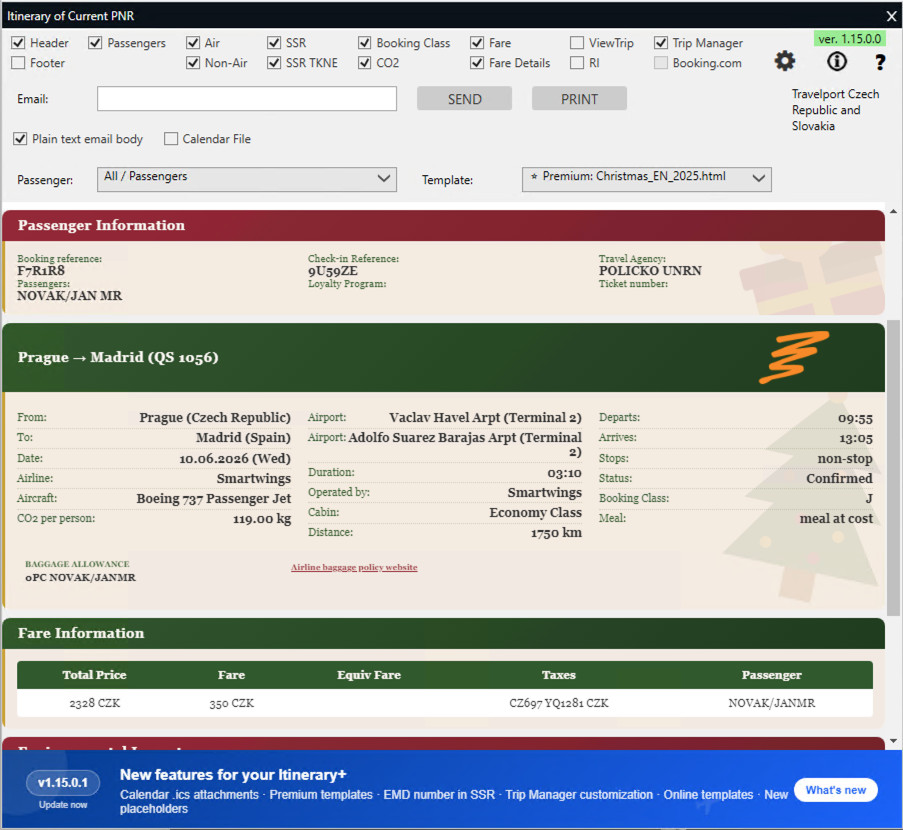Toggle the Calendar File checkbox

click(171, 139)
